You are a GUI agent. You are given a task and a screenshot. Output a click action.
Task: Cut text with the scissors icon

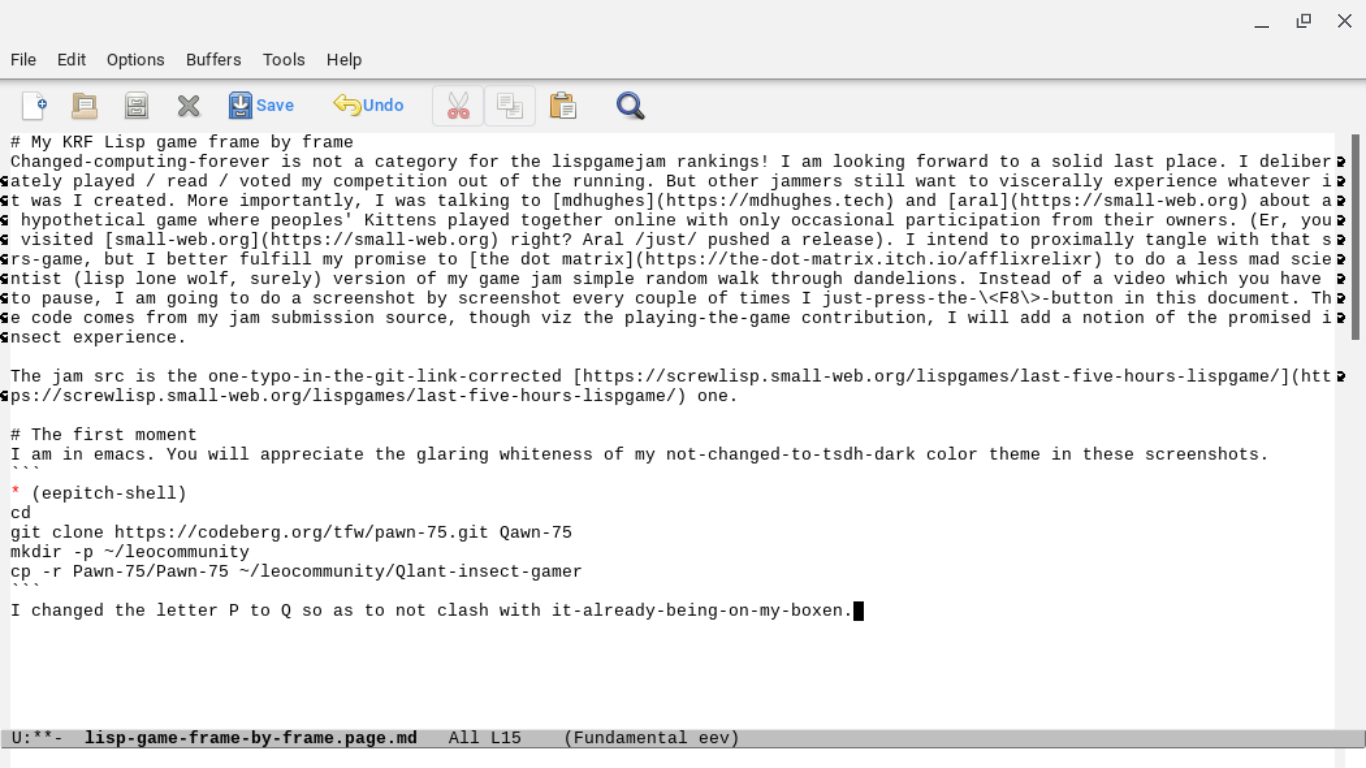pos(458,105)
